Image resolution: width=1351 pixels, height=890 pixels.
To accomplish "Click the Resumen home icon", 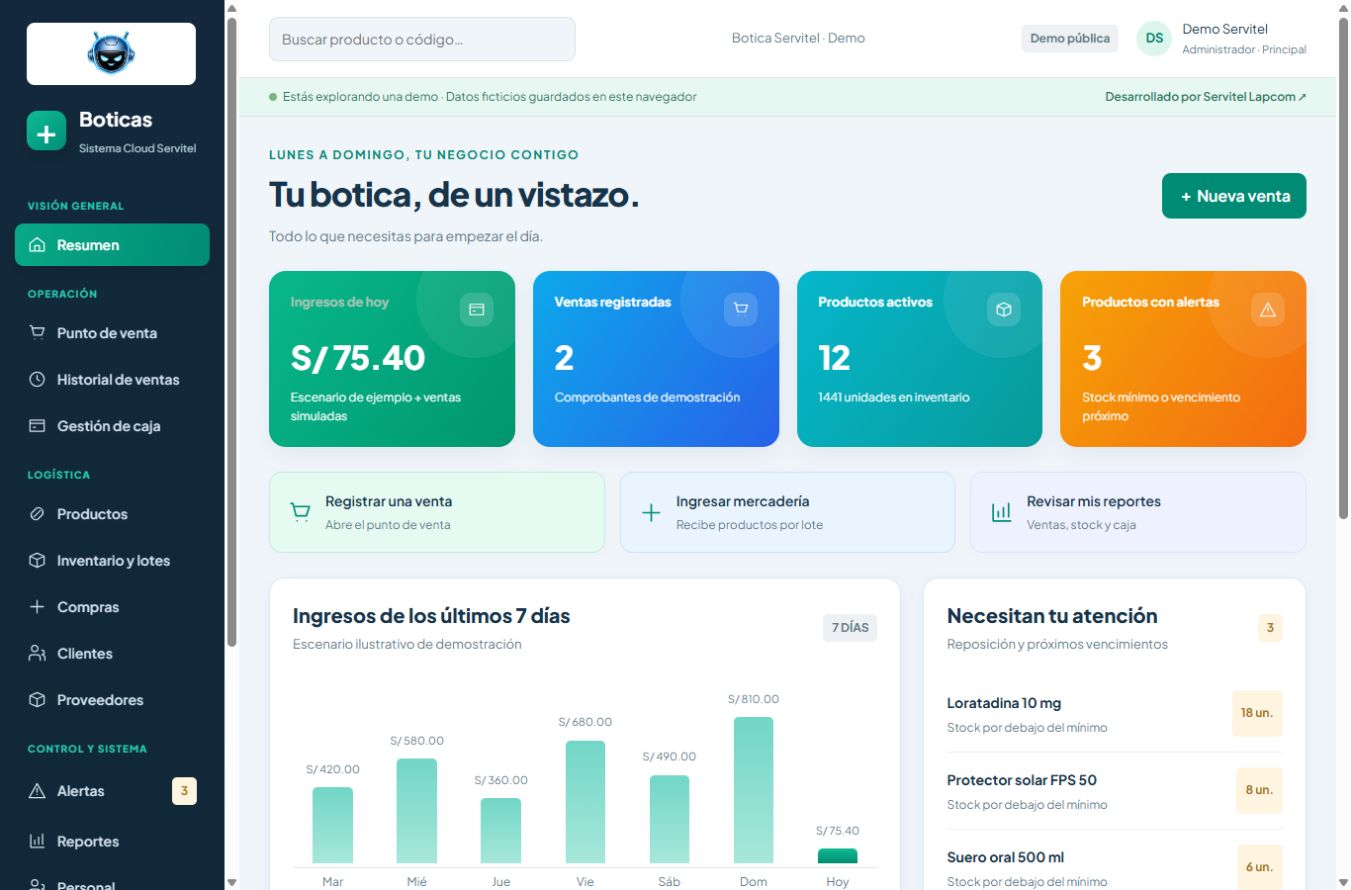I will [37, 245].
